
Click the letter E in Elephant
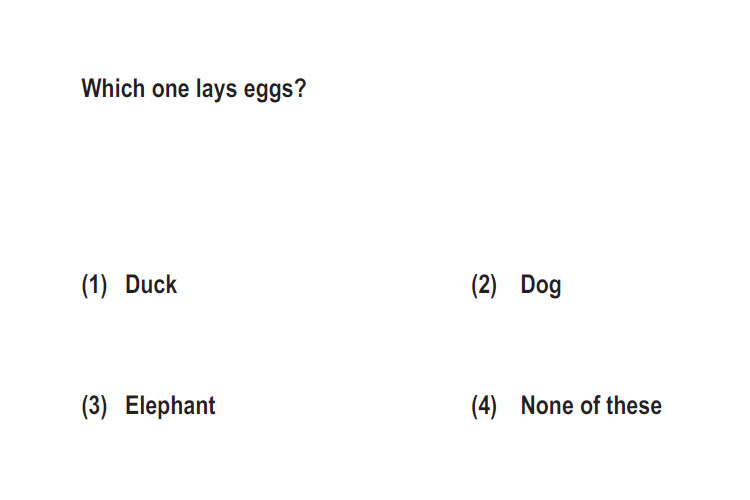tap(132, 406)
